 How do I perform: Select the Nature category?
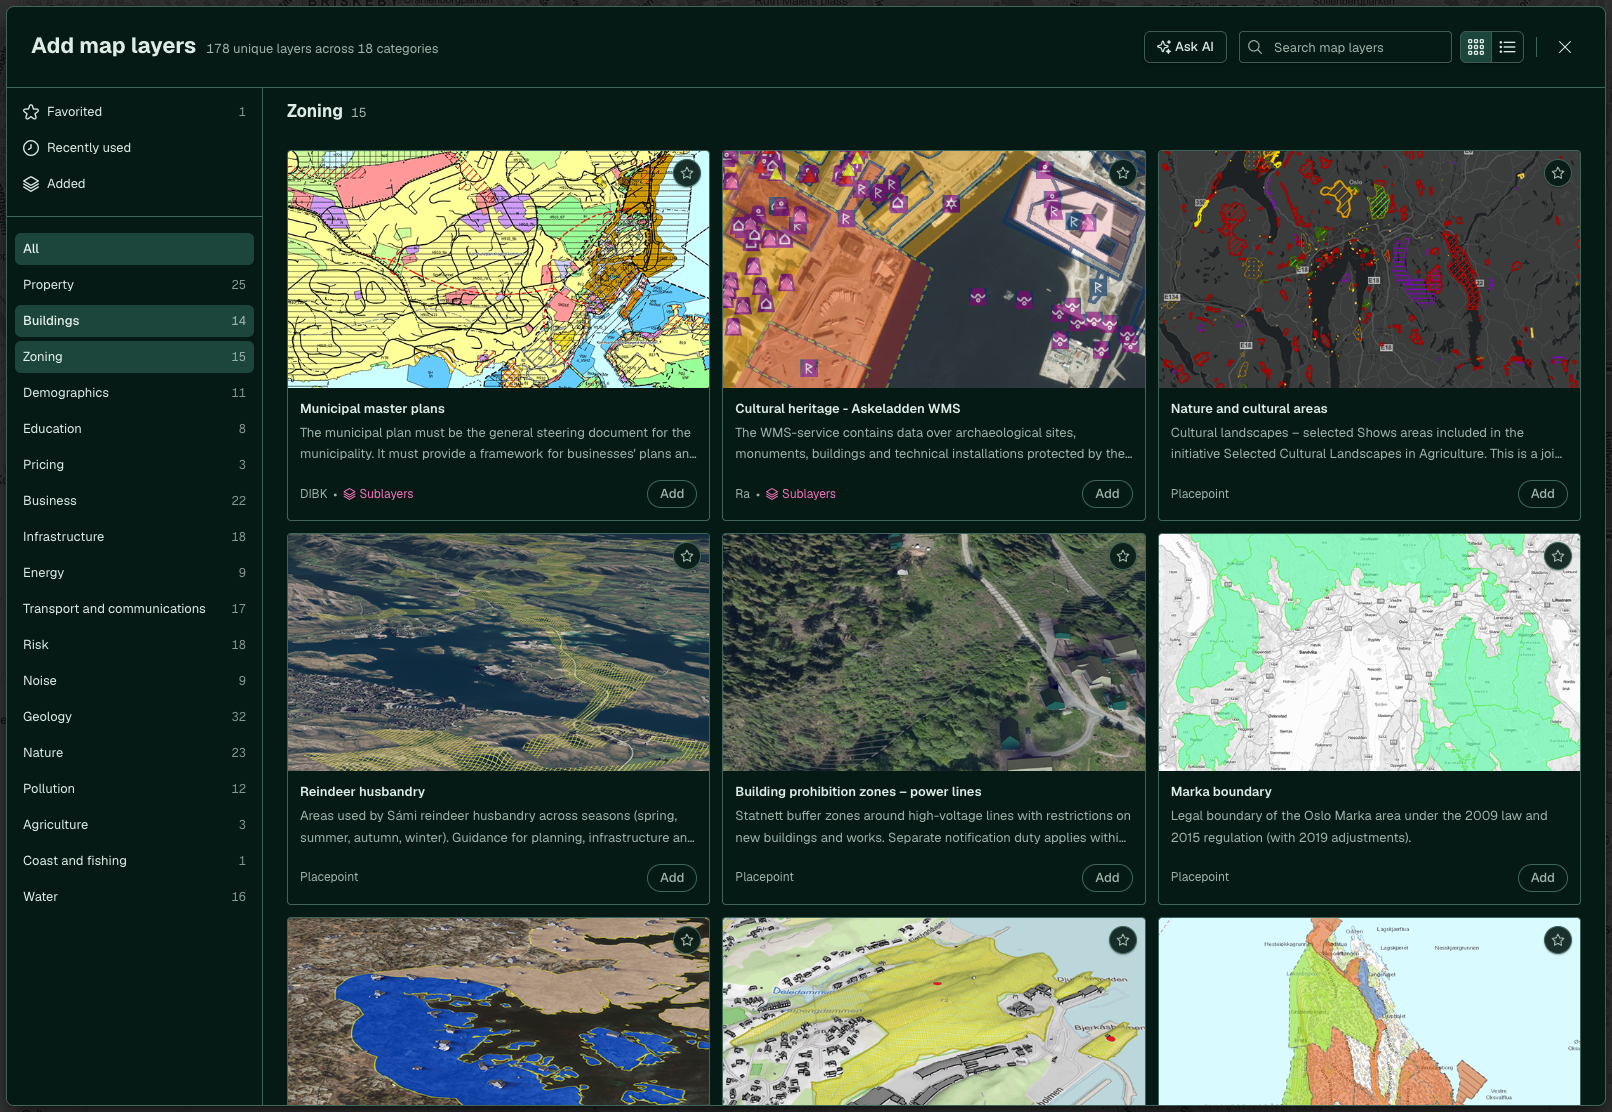point(134,753)
